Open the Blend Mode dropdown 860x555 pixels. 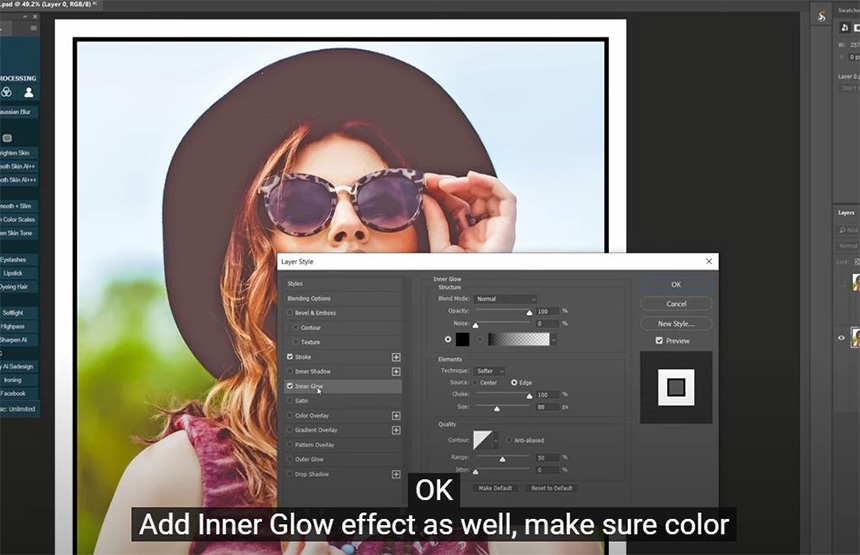point(505,299)
